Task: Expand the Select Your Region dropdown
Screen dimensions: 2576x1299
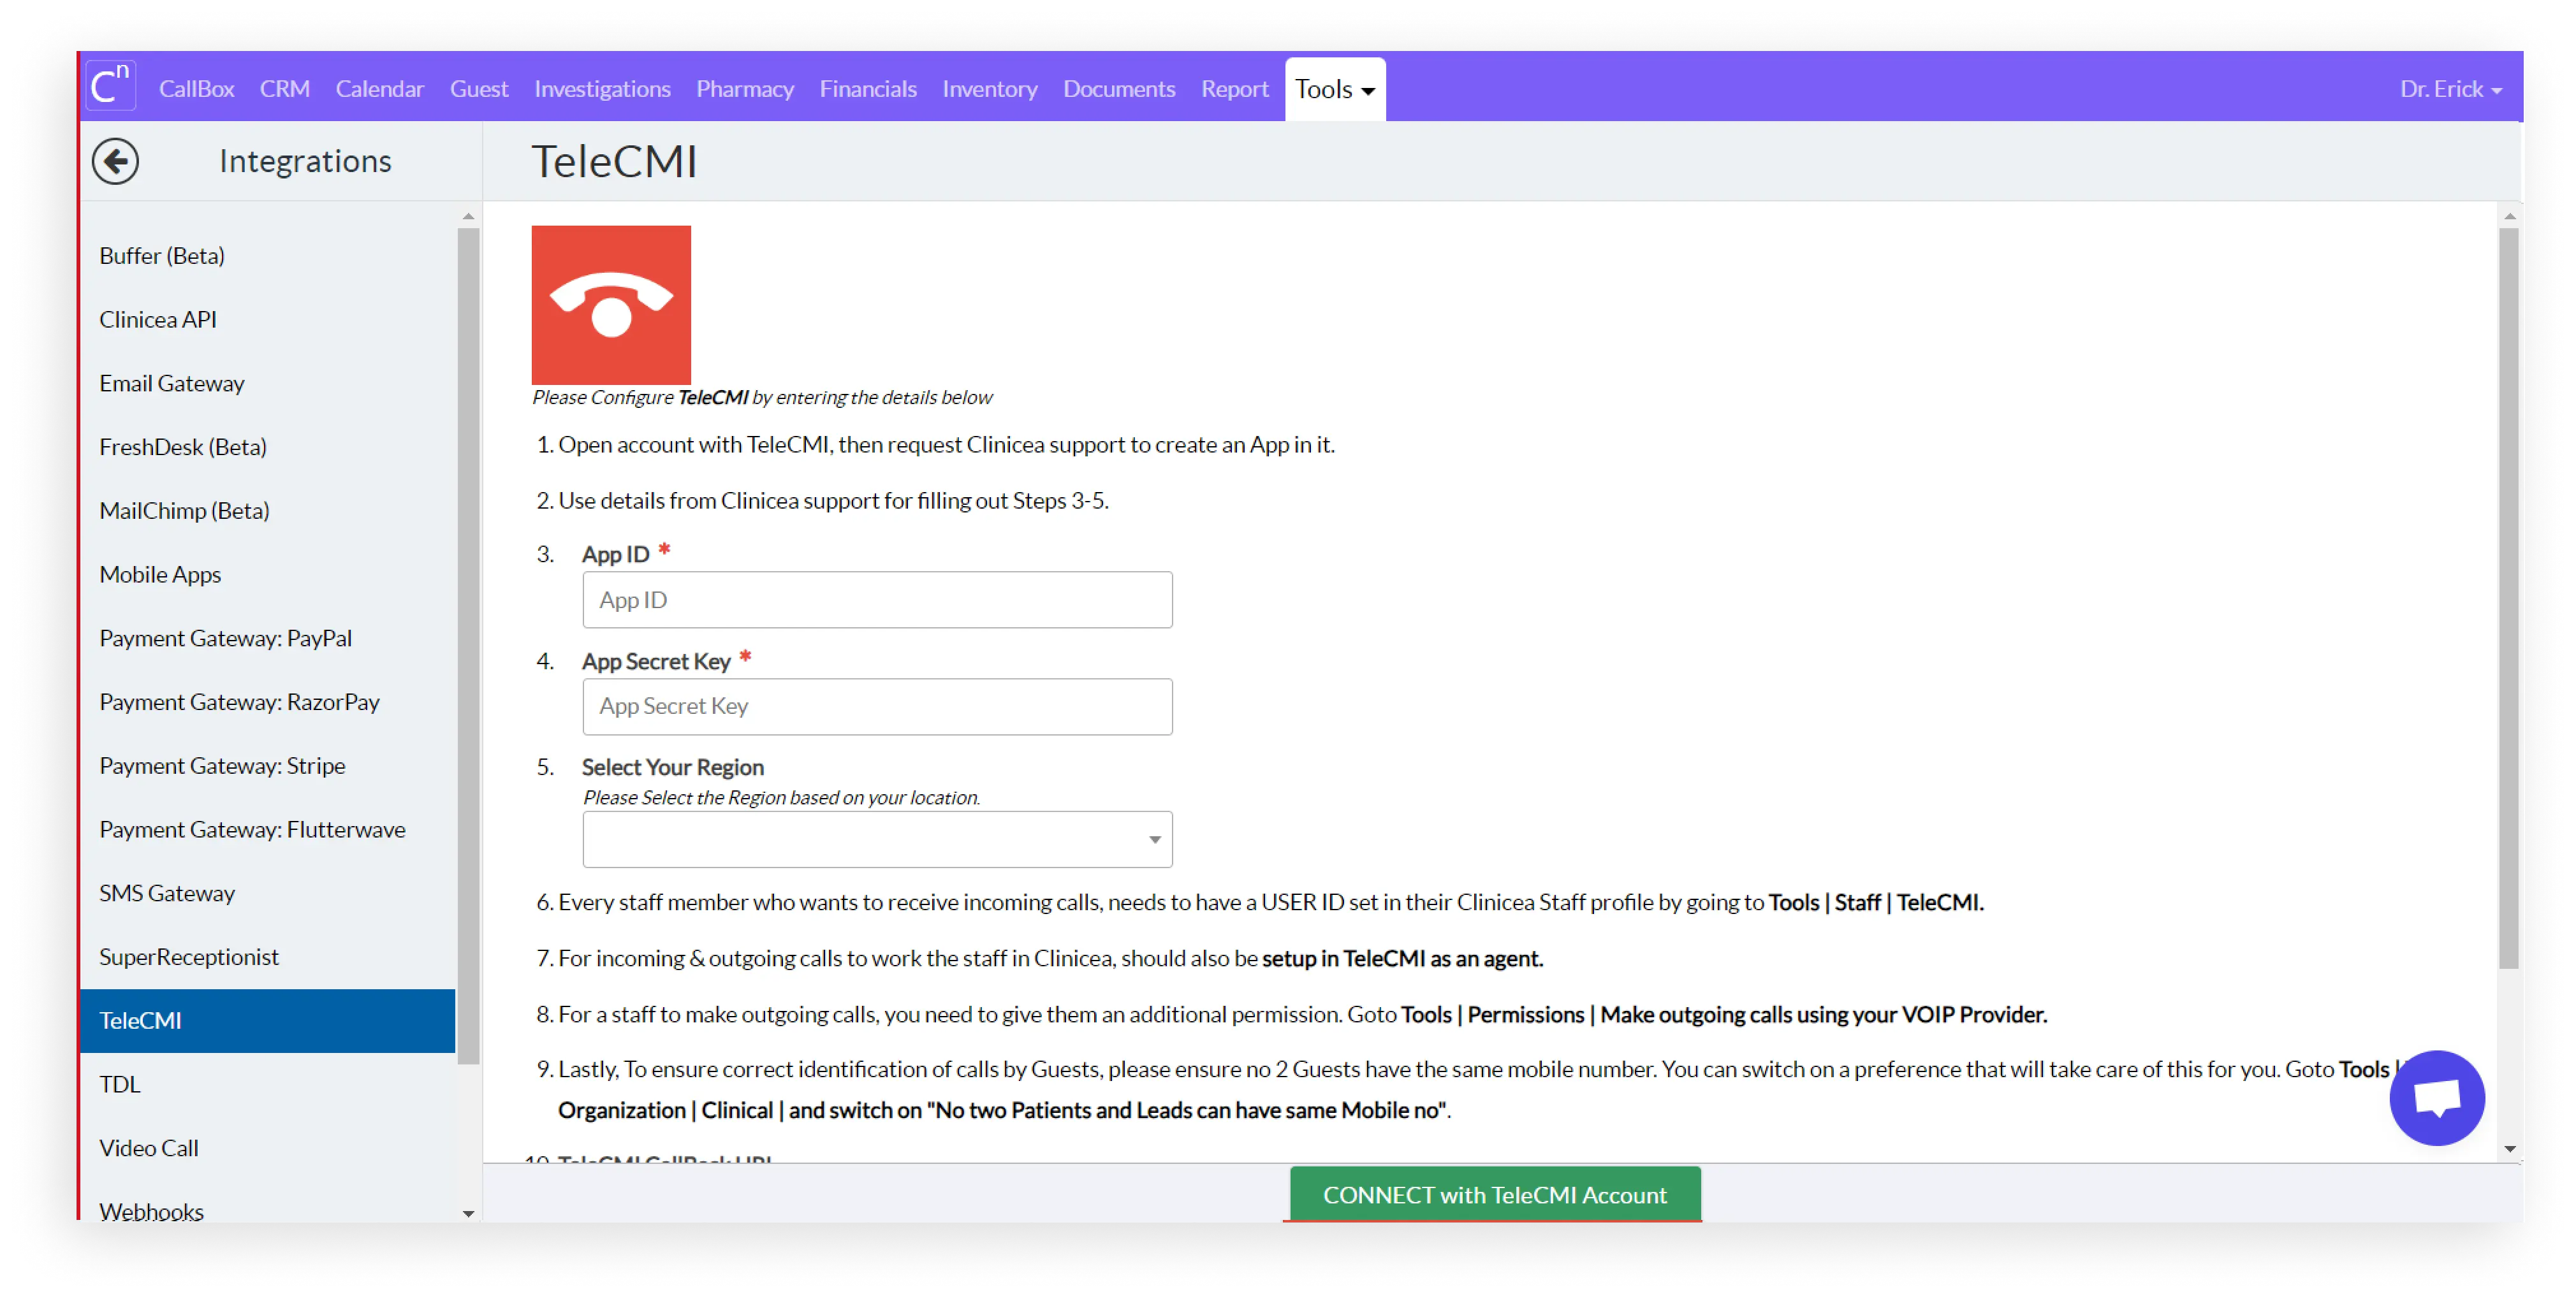Action: pos(877,839)
